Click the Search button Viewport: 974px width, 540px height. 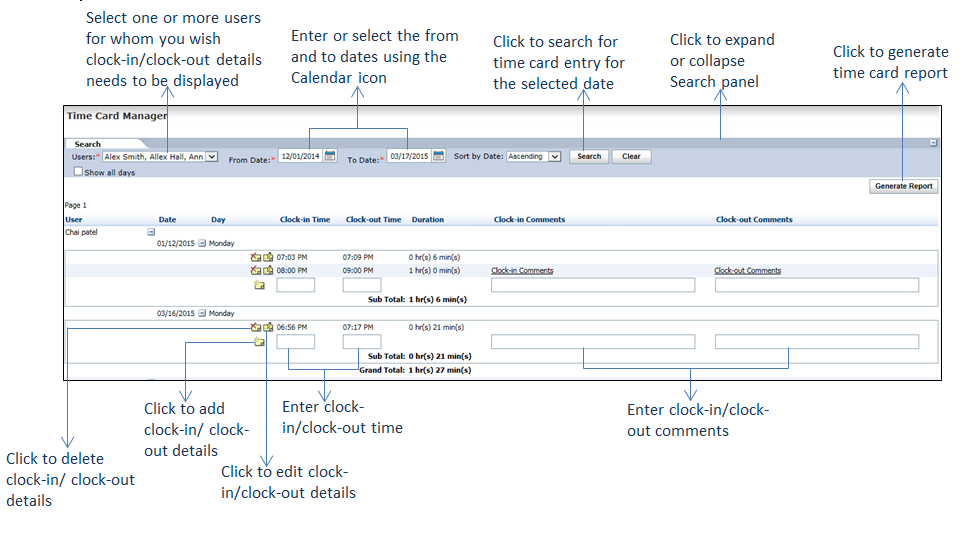point(589,157)
